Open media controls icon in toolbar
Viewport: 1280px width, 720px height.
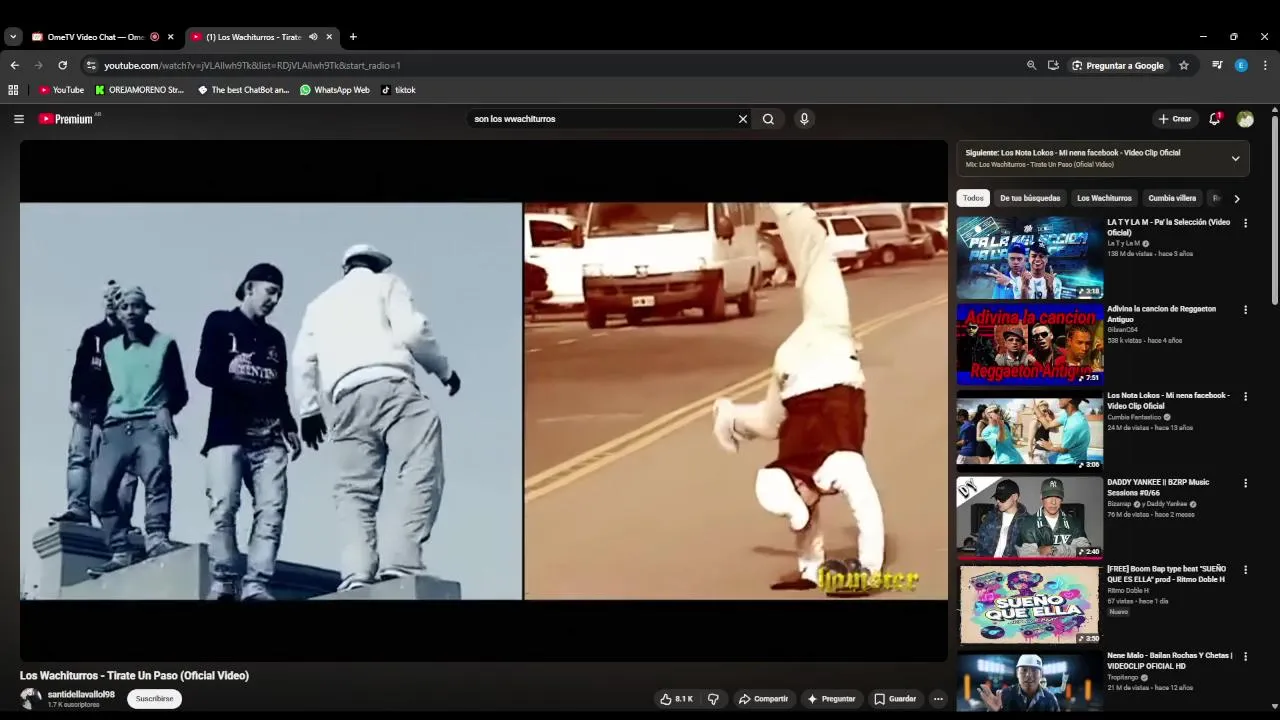point(1217,65)
